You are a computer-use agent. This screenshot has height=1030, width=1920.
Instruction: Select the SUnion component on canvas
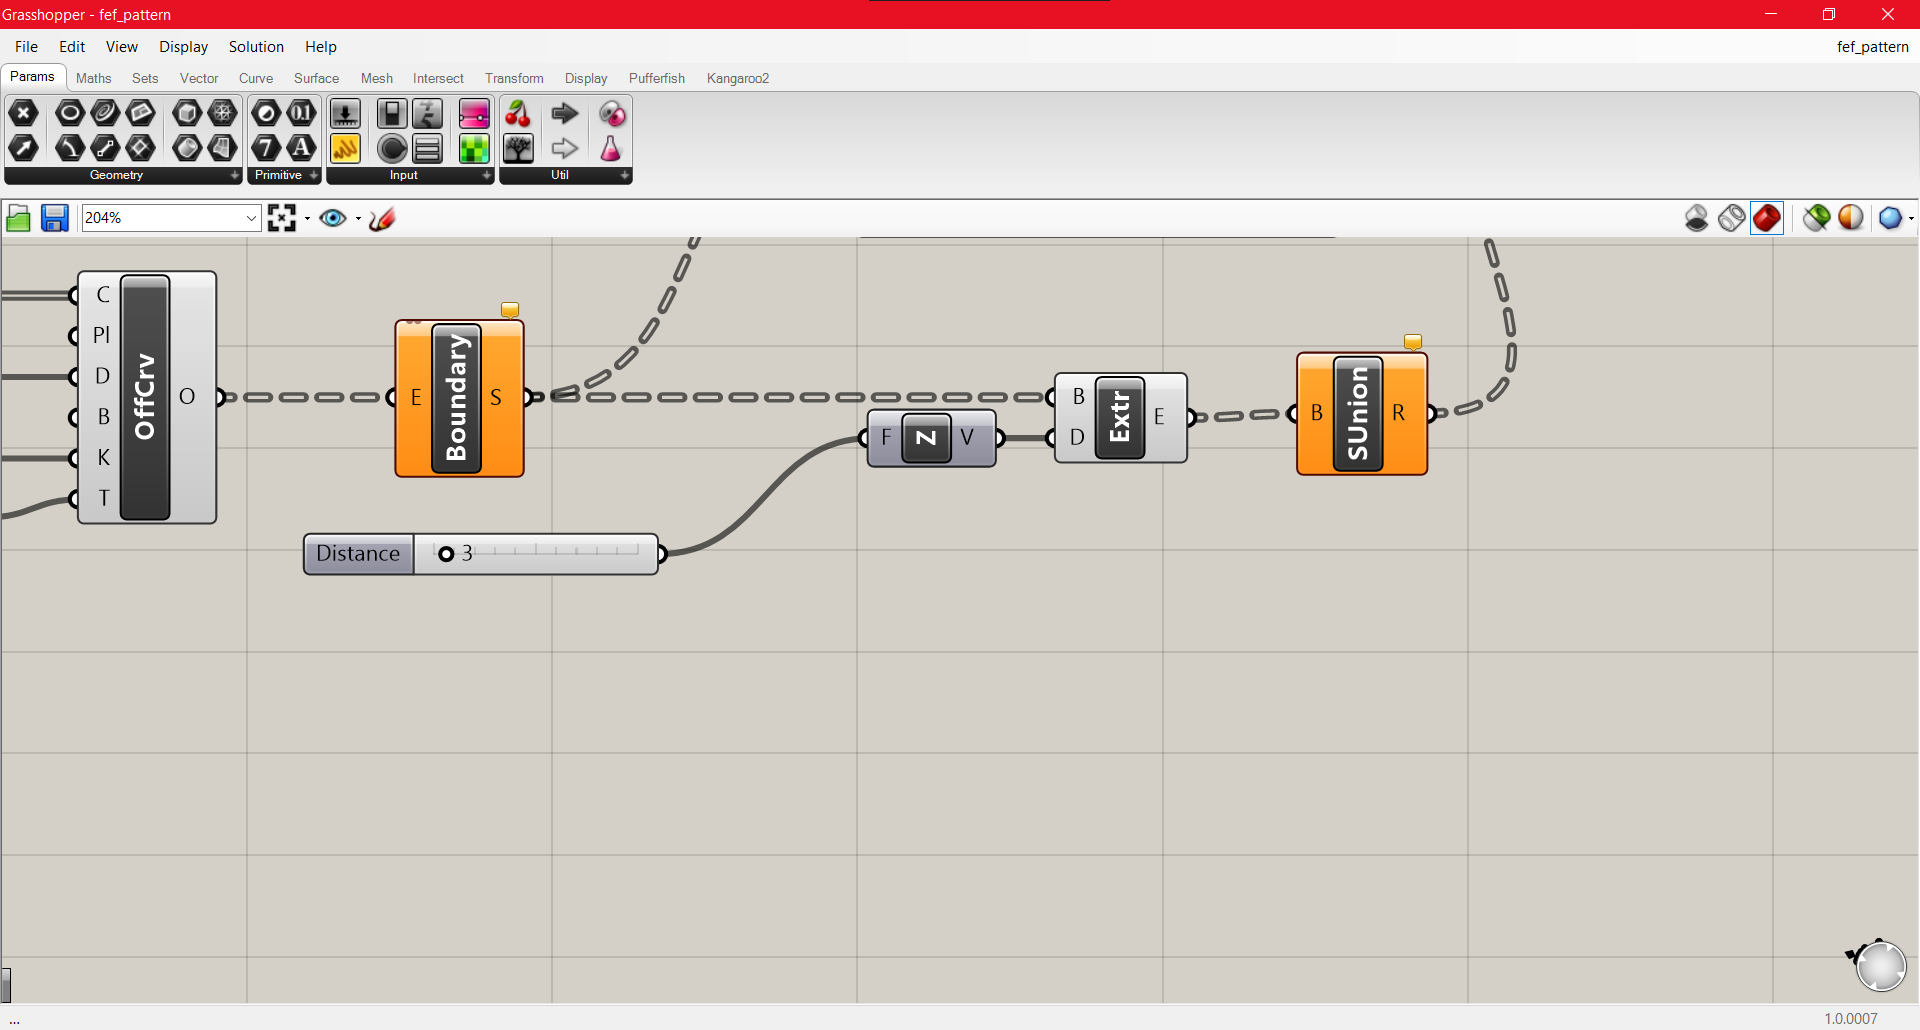click(x=1360, y=412)
